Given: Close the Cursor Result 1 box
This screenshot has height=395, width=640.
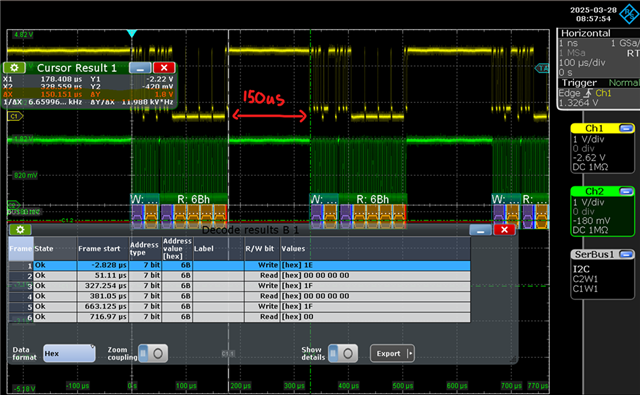Looking at the screenshot, I should [164, 68].
